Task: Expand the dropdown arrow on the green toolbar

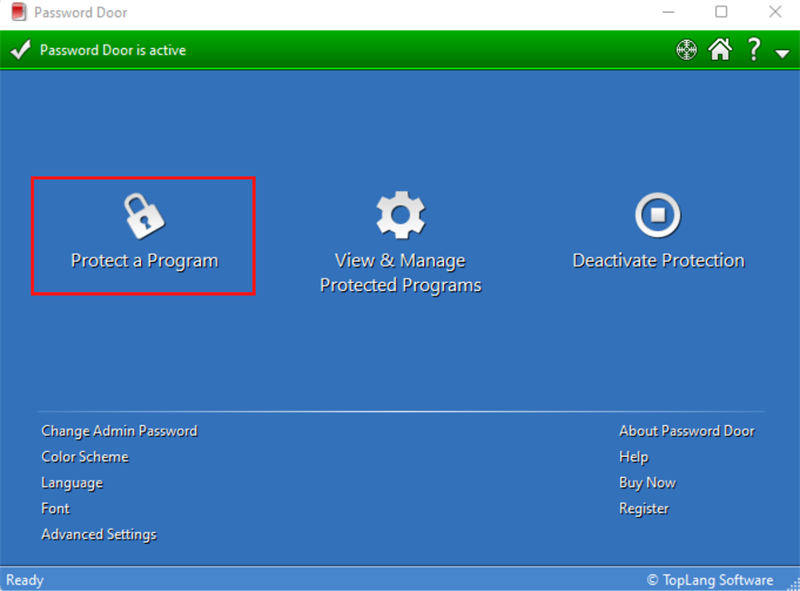Action: click(783, 51)
